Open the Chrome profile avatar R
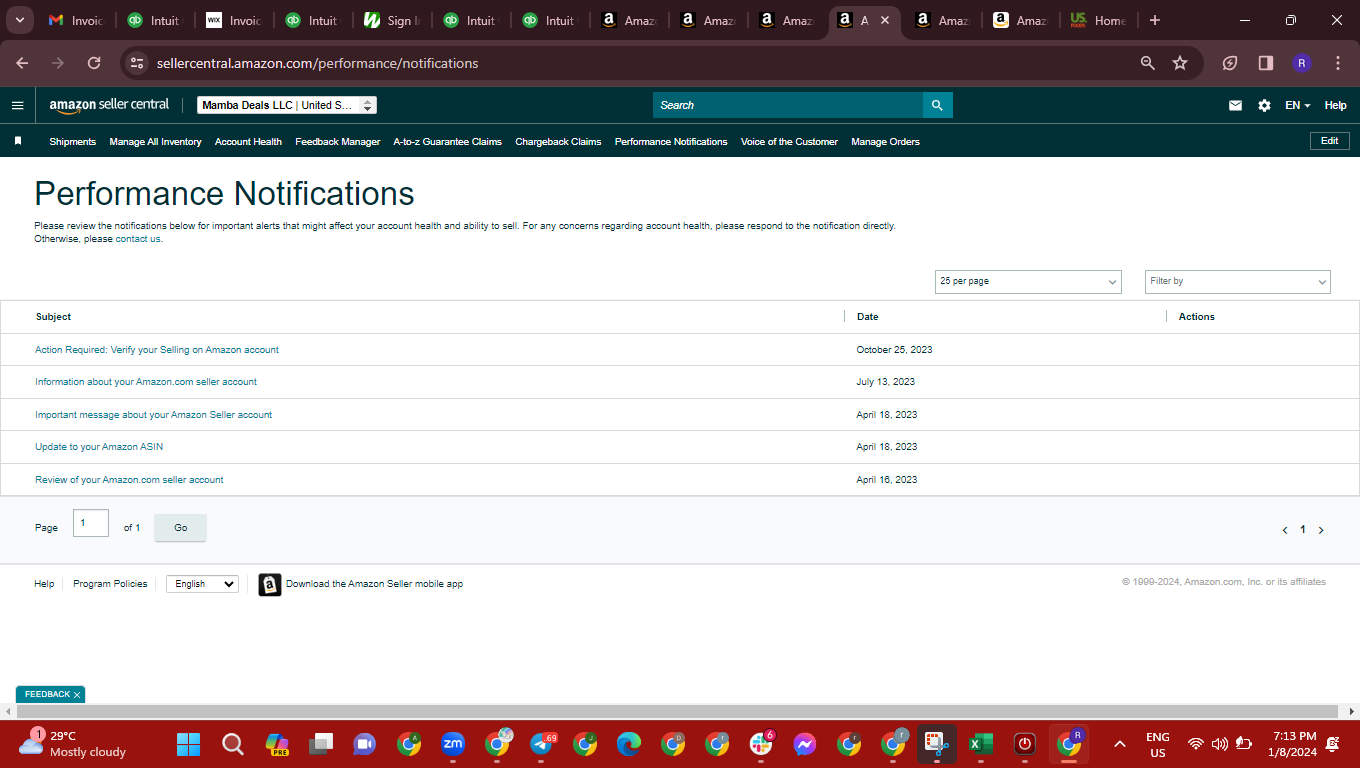 [1301, 63]
